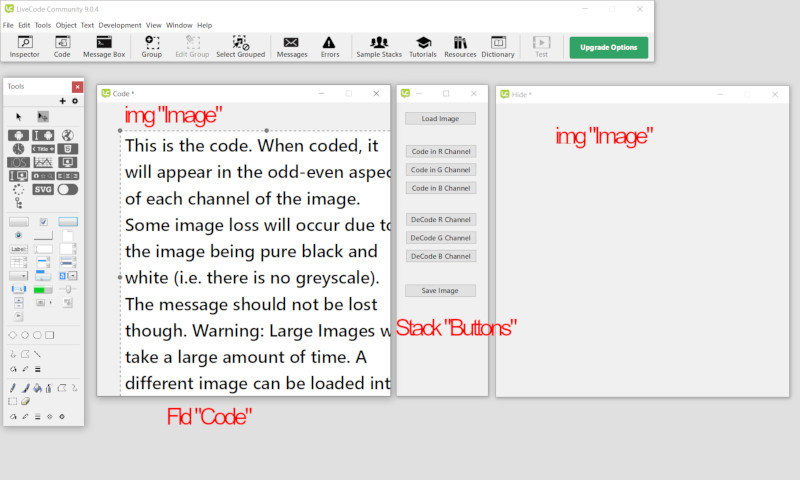Pick the switch toggle widget in Tools
Viewport: 800px width, 480px height.
pos(68,189)
